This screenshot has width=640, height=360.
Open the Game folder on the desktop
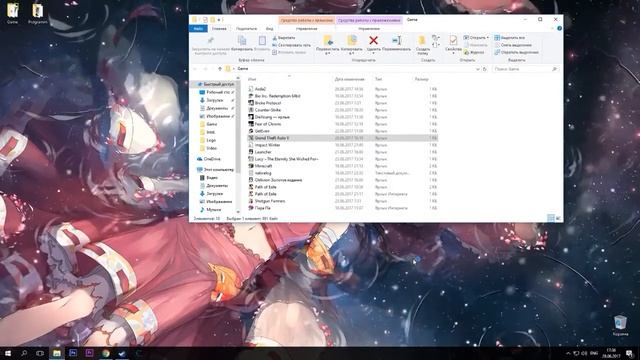13,13
